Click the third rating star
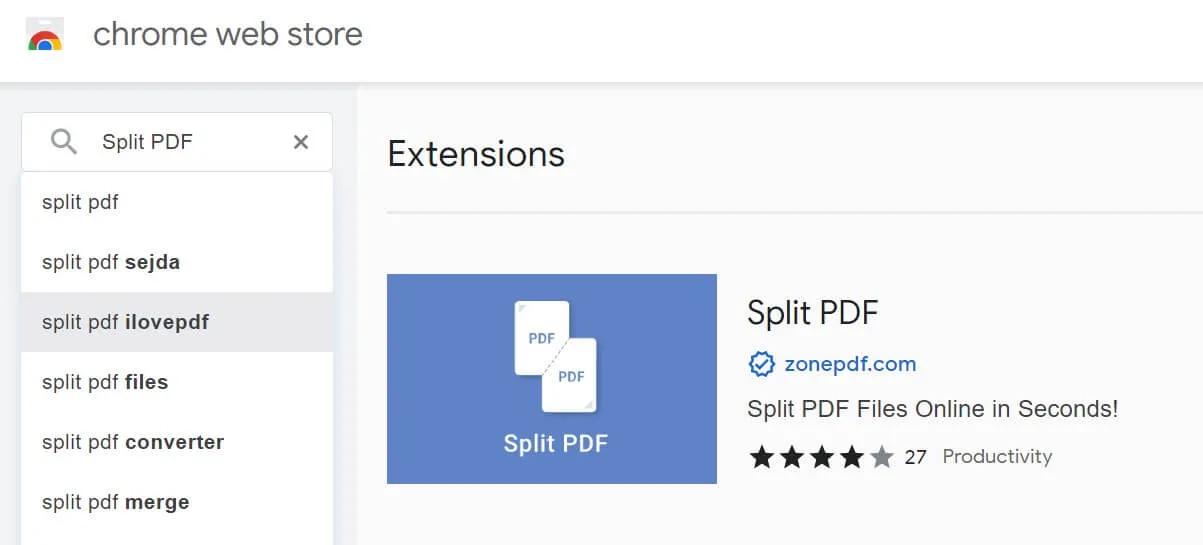 coord(822,457)
